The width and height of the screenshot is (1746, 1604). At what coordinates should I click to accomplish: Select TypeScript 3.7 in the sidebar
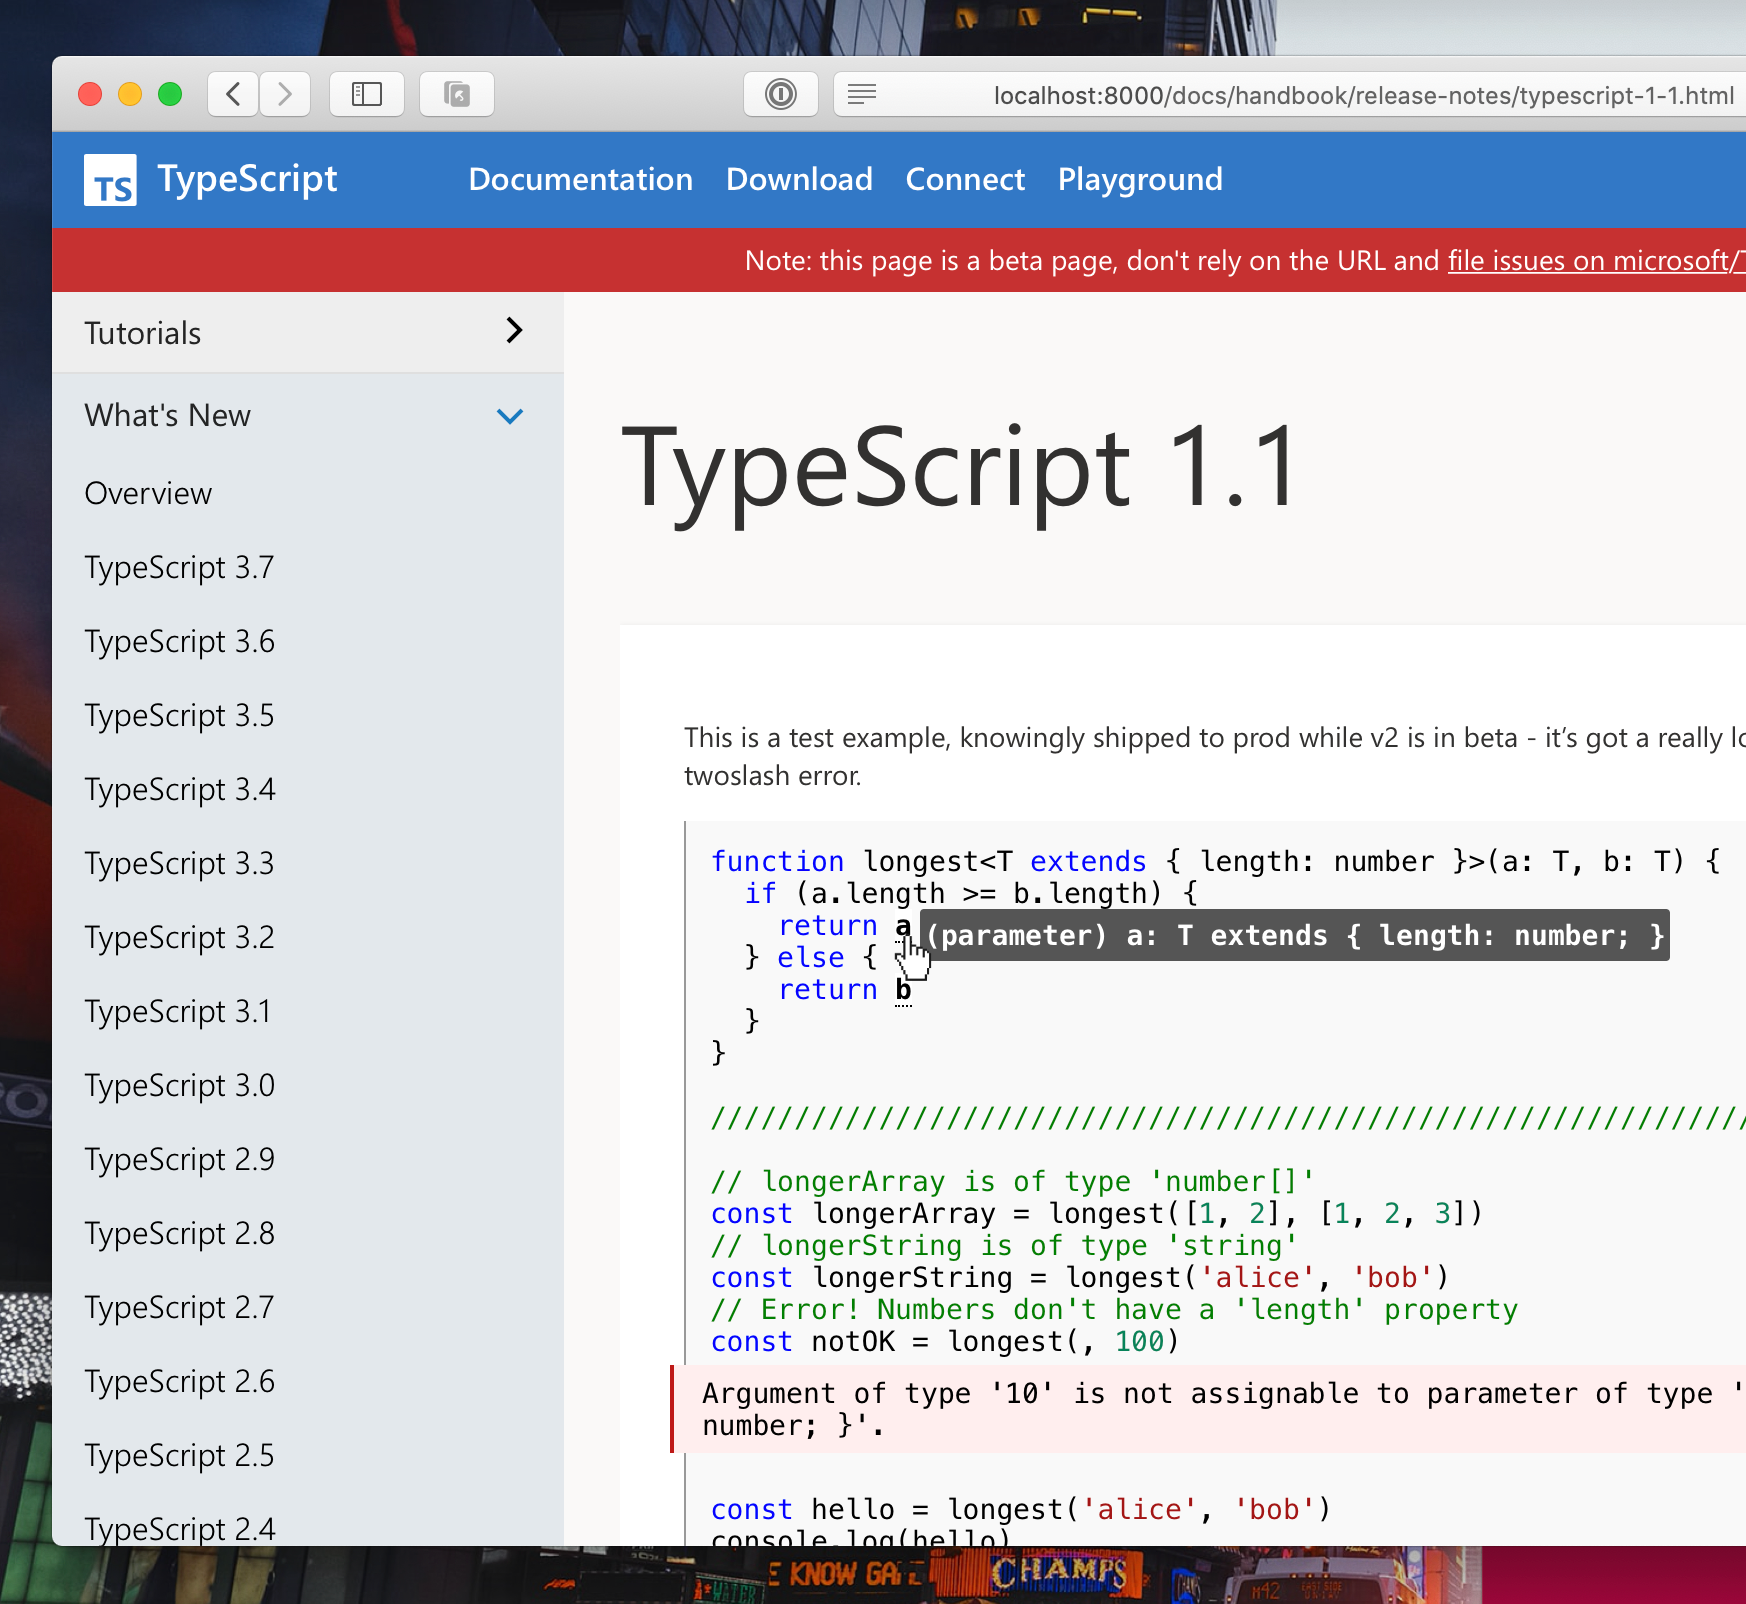coord(179,567)
